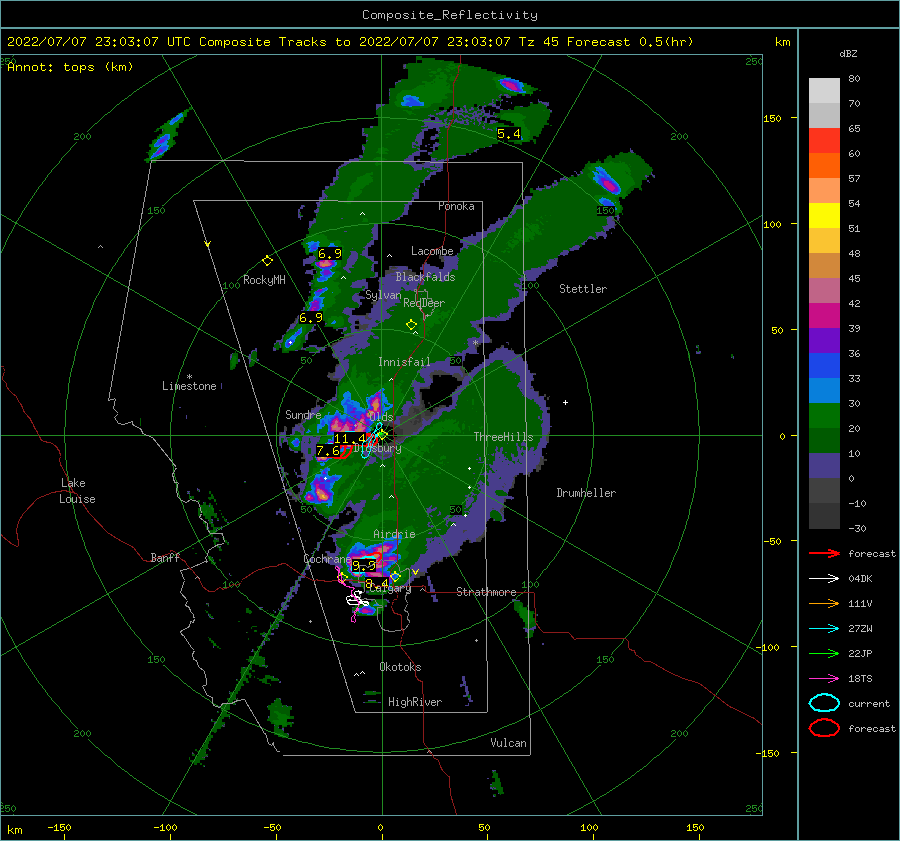Pick the magenta 39–42 dBZ legend swatch

(824, 316)
